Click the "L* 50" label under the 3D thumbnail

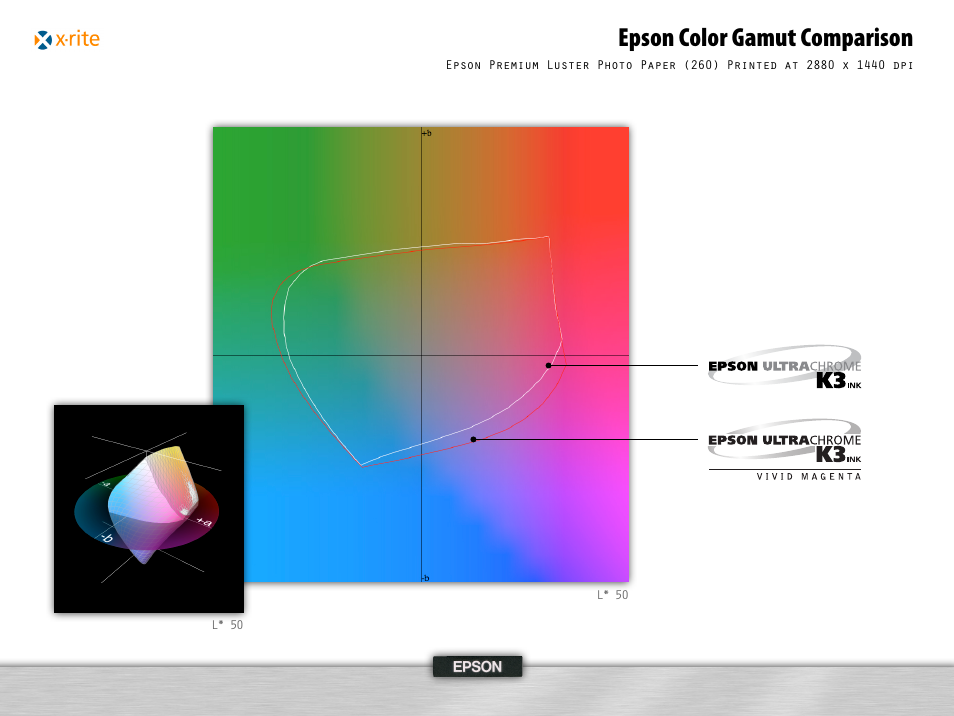[x=228, y=625]
